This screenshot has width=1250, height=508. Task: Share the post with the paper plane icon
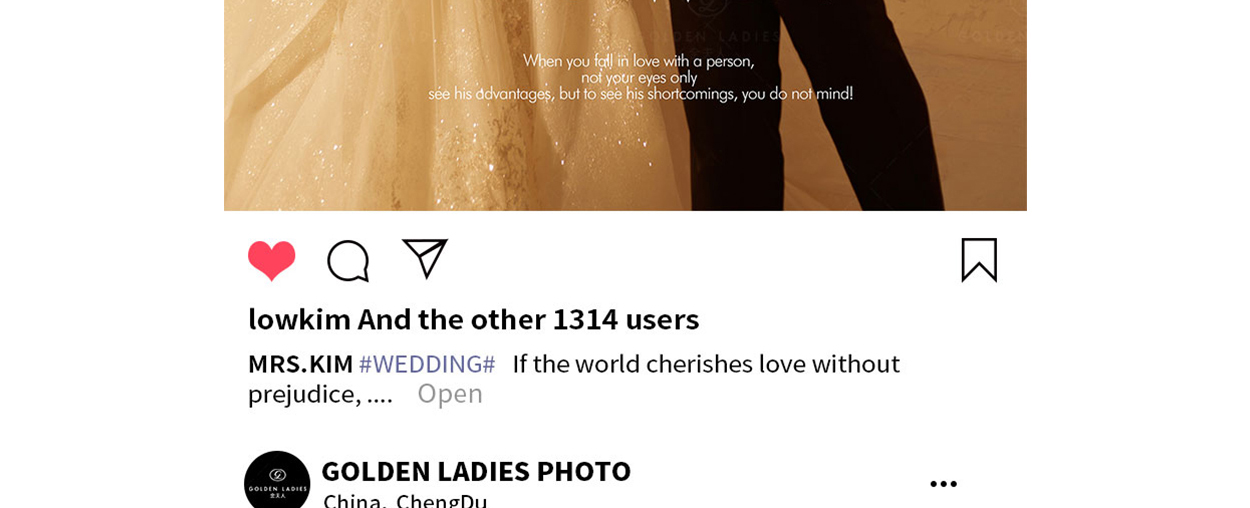pos(425,259)
